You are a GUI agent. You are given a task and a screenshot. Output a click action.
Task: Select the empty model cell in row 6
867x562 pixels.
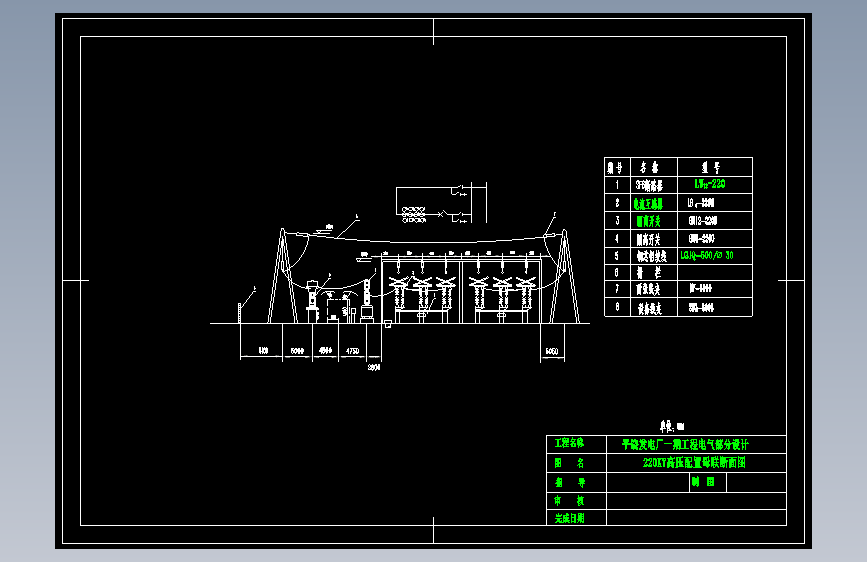click(715, 273)
